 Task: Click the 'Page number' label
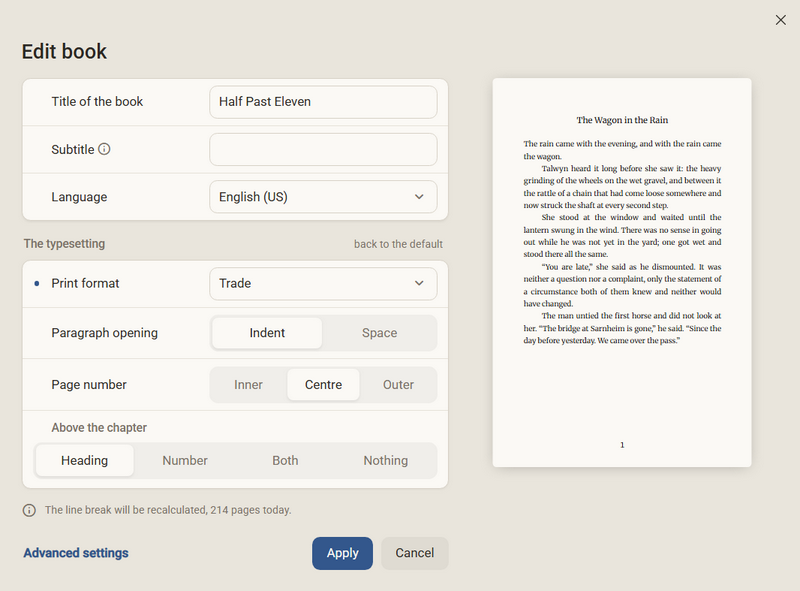pyautogui.click(x=89, y=385)
